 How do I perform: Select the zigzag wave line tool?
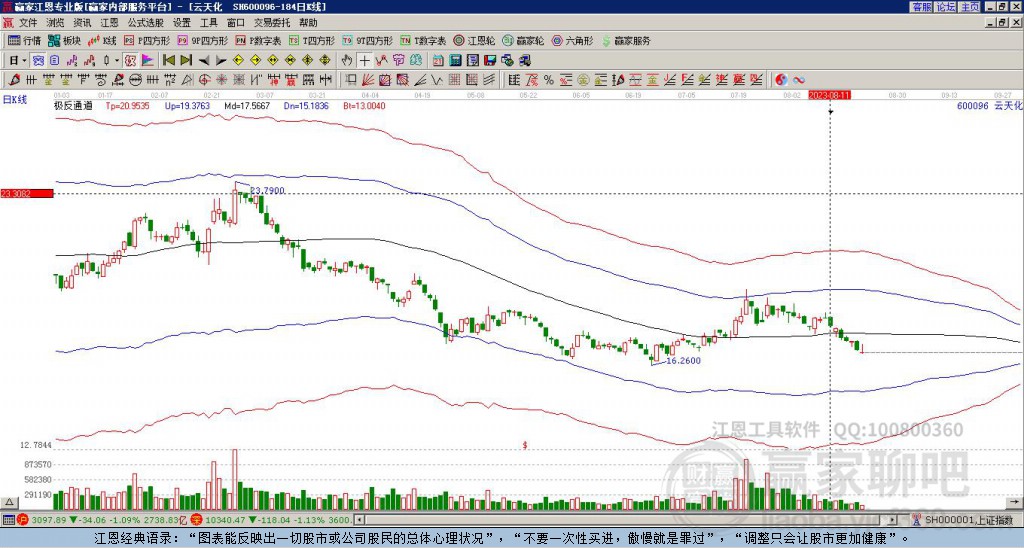[437, 80]
